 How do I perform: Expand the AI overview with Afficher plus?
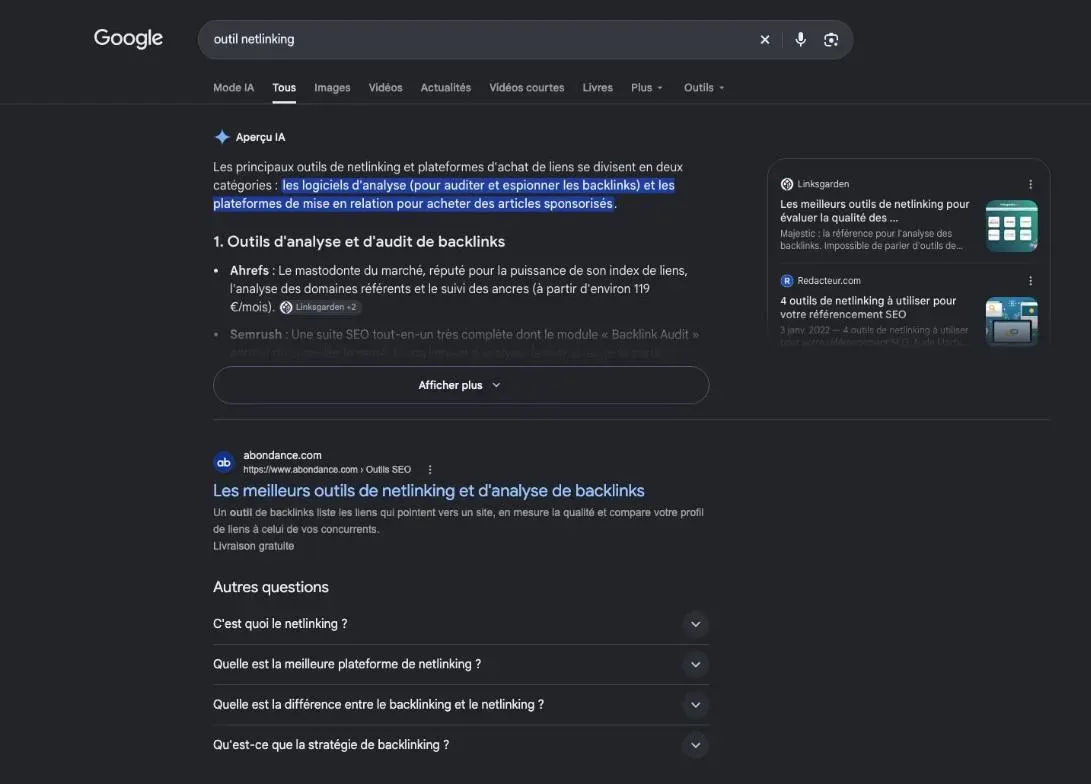(461, 385)
